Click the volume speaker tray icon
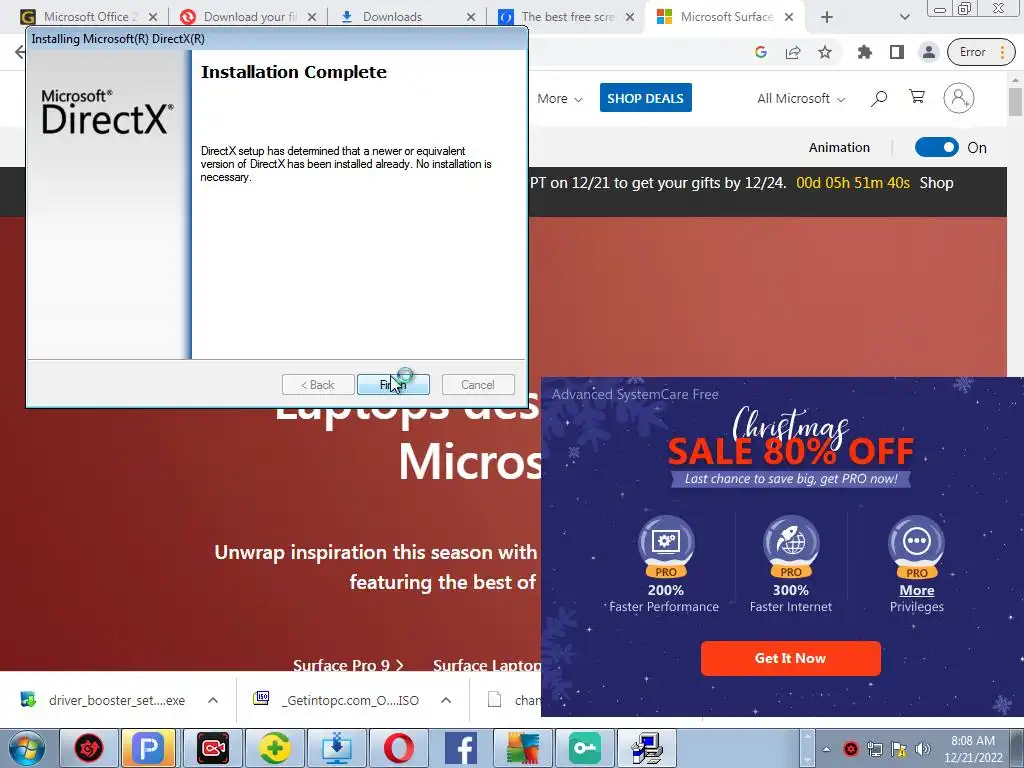1024x768 pixels. (x=923, y=749)
